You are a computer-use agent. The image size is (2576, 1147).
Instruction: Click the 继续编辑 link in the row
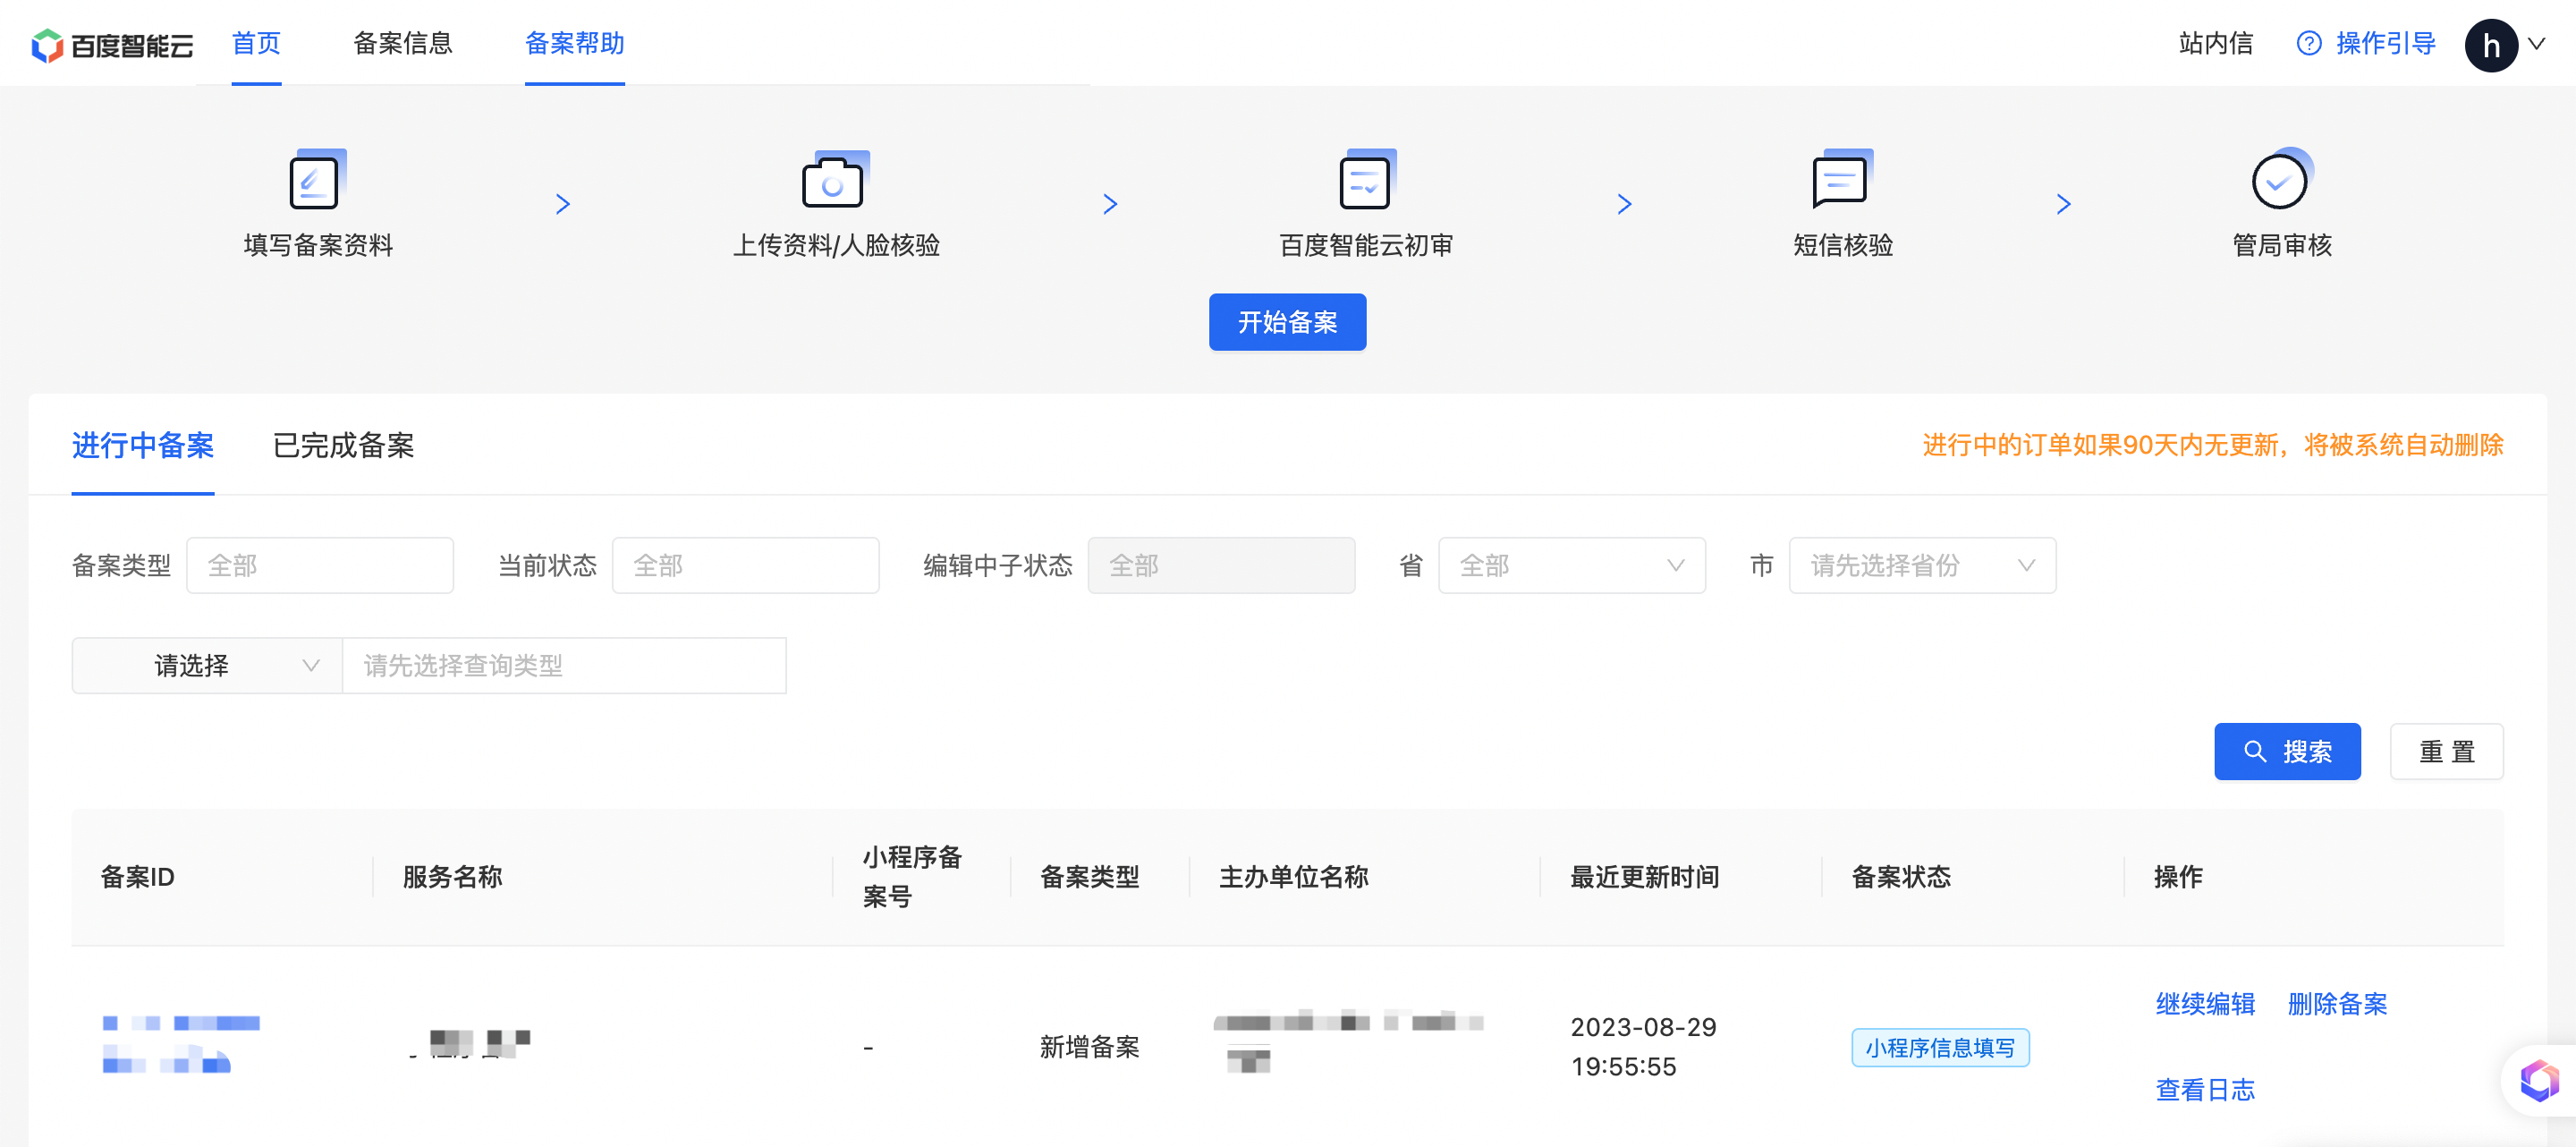coord(2204,1003)
